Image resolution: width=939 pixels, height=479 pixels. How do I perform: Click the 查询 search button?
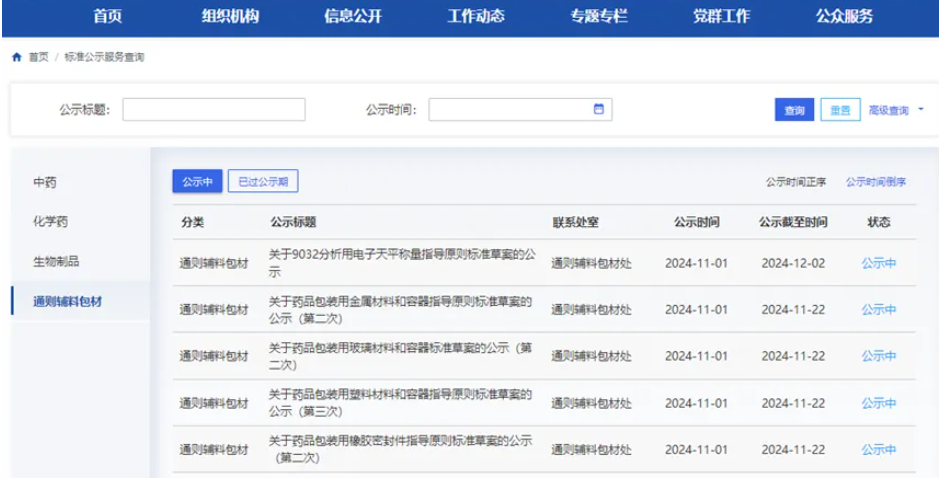(x=794, y=110)
